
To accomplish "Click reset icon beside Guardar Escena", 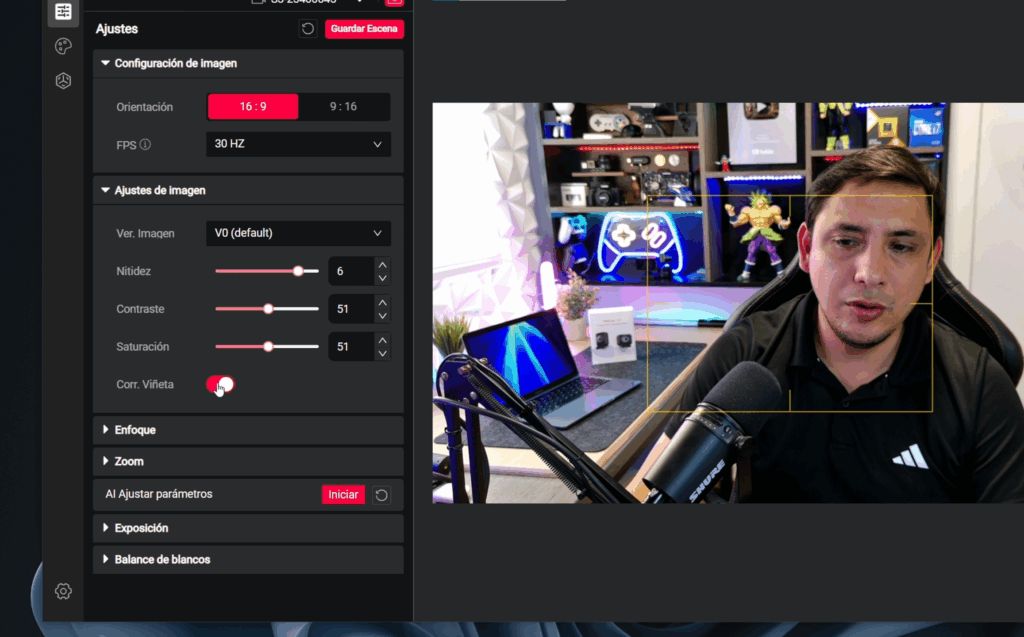I will pyautogui.click(x=308, y=29).
